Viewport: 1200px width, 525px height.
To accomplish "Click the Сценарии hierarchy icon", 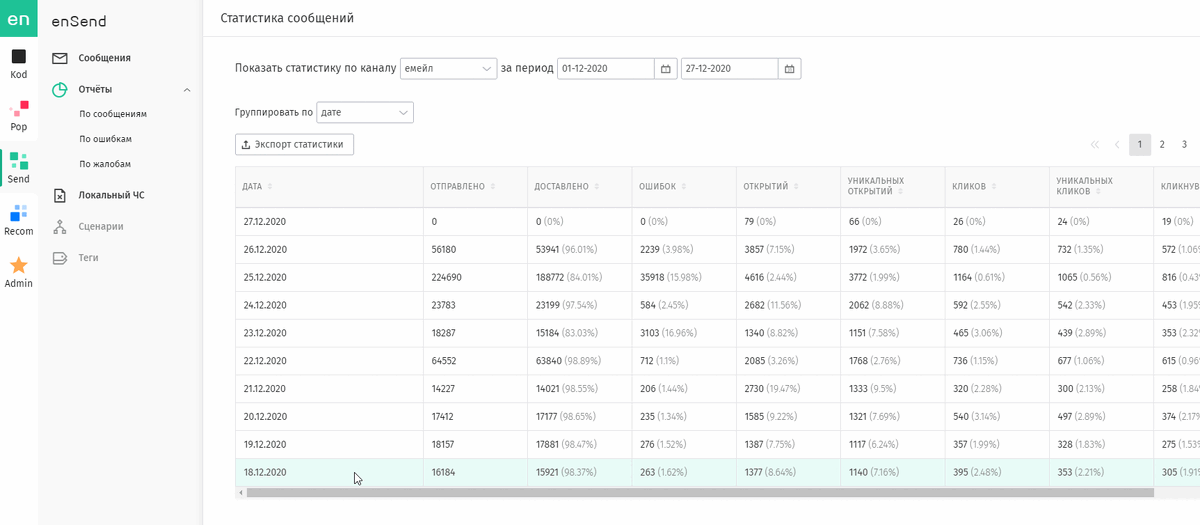I will pos(60,226).
